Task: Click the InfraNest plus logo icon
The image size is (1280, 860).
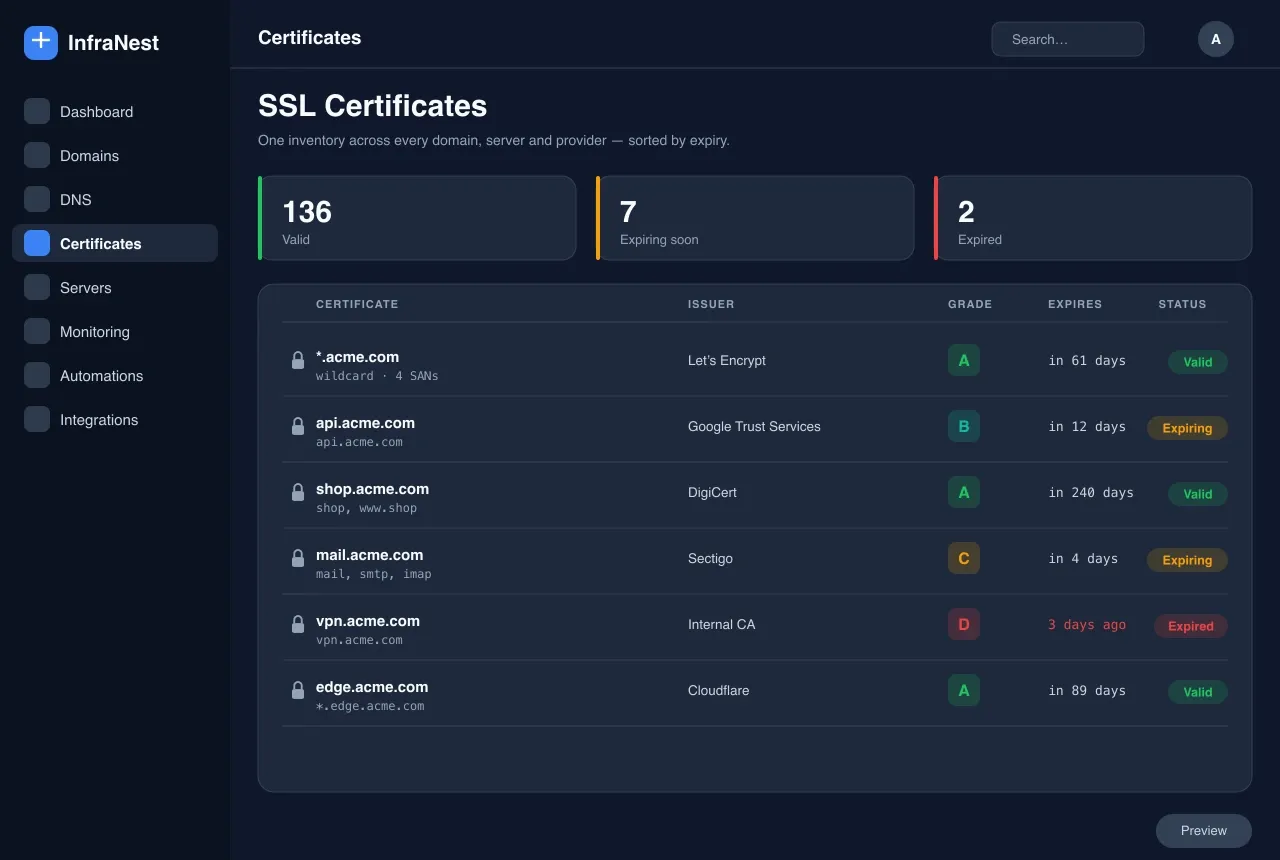Action: (41, 42)
